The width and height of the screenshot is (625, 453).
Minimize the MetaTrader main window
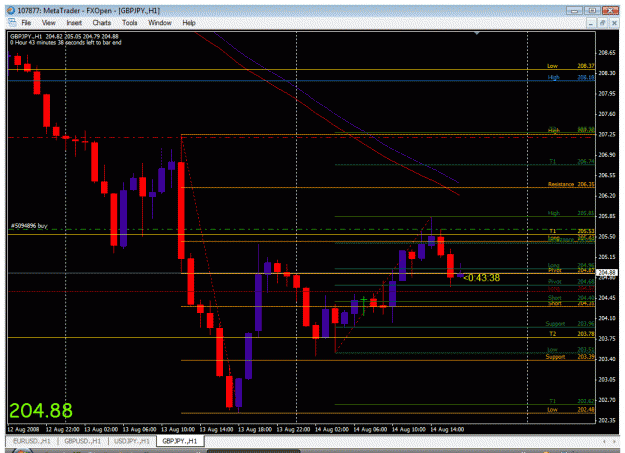pos(574,11)
